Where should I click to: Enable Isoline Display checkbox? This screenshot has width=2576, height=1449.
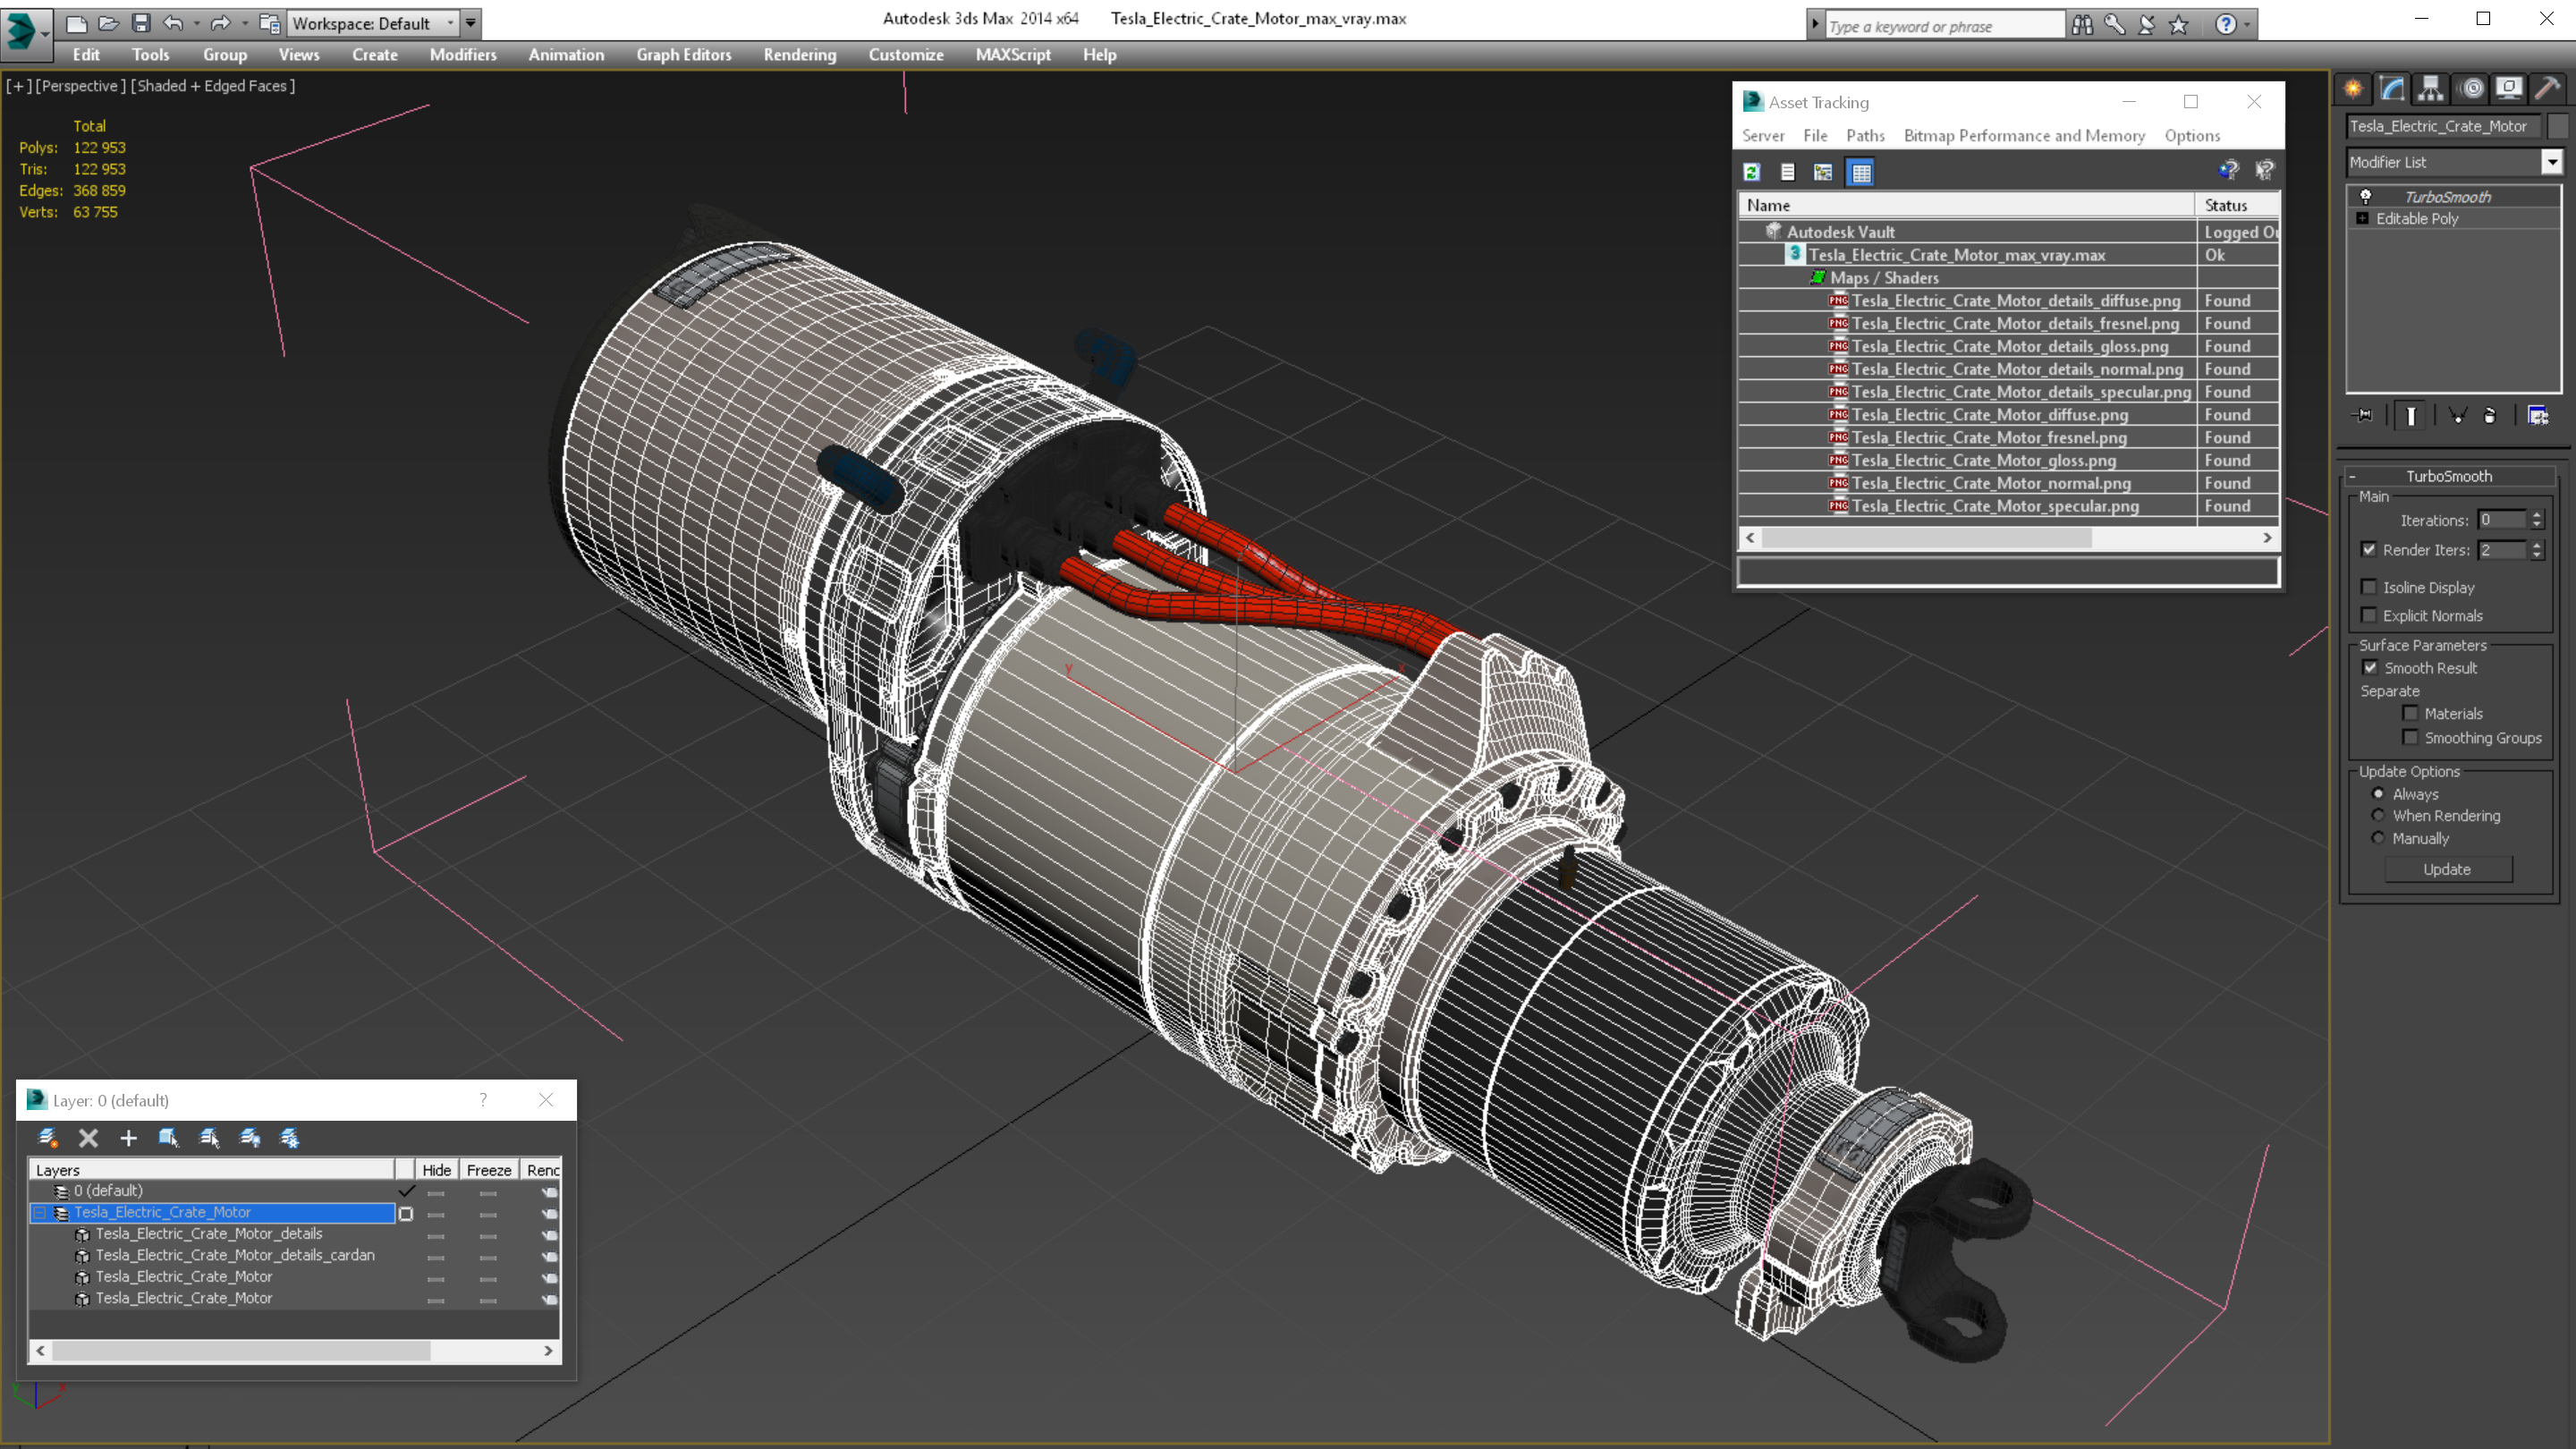pos(2369,587)
